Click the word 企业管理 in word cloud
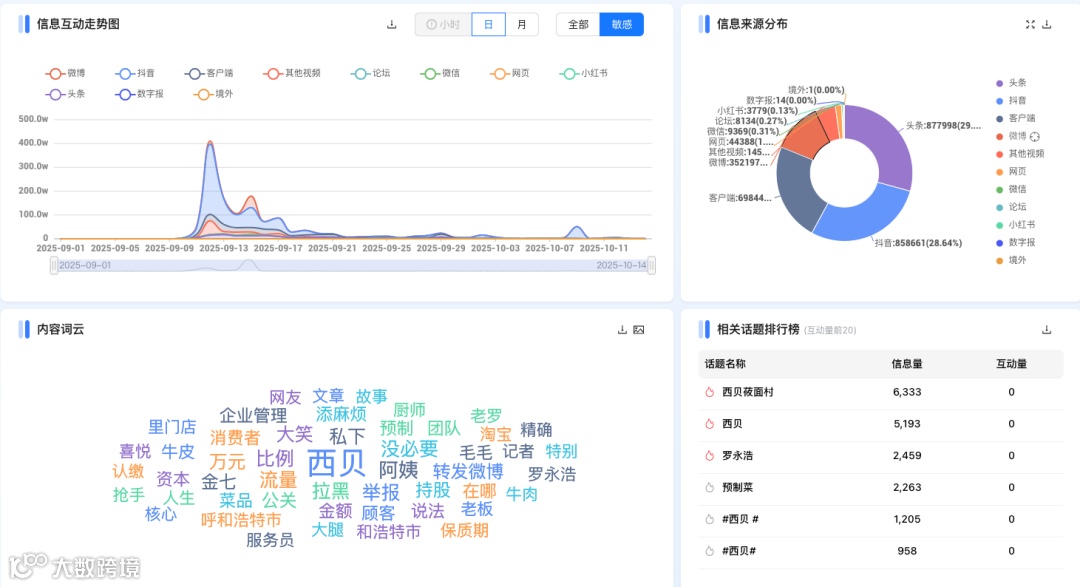Screen dimensions: 1080x587 pyautogui.click(x=253, y=415)
